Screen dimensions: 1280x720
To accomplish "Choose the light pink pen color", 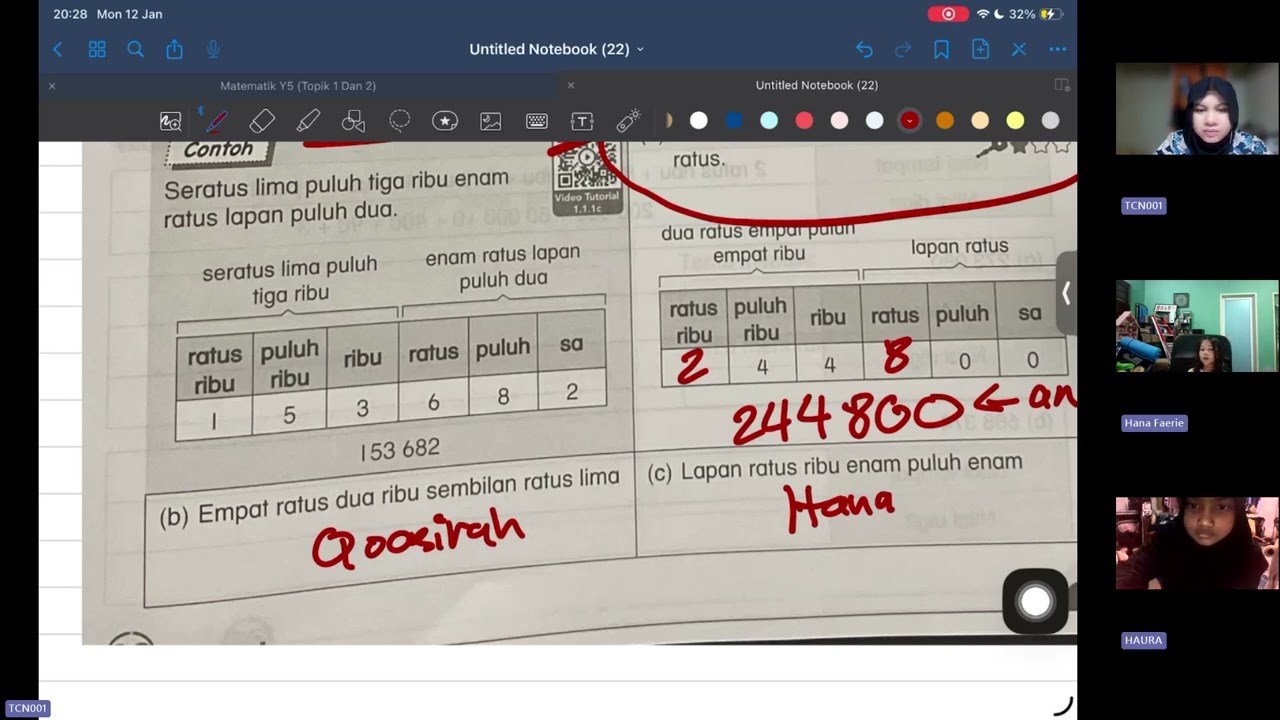I will coord(839,121).
